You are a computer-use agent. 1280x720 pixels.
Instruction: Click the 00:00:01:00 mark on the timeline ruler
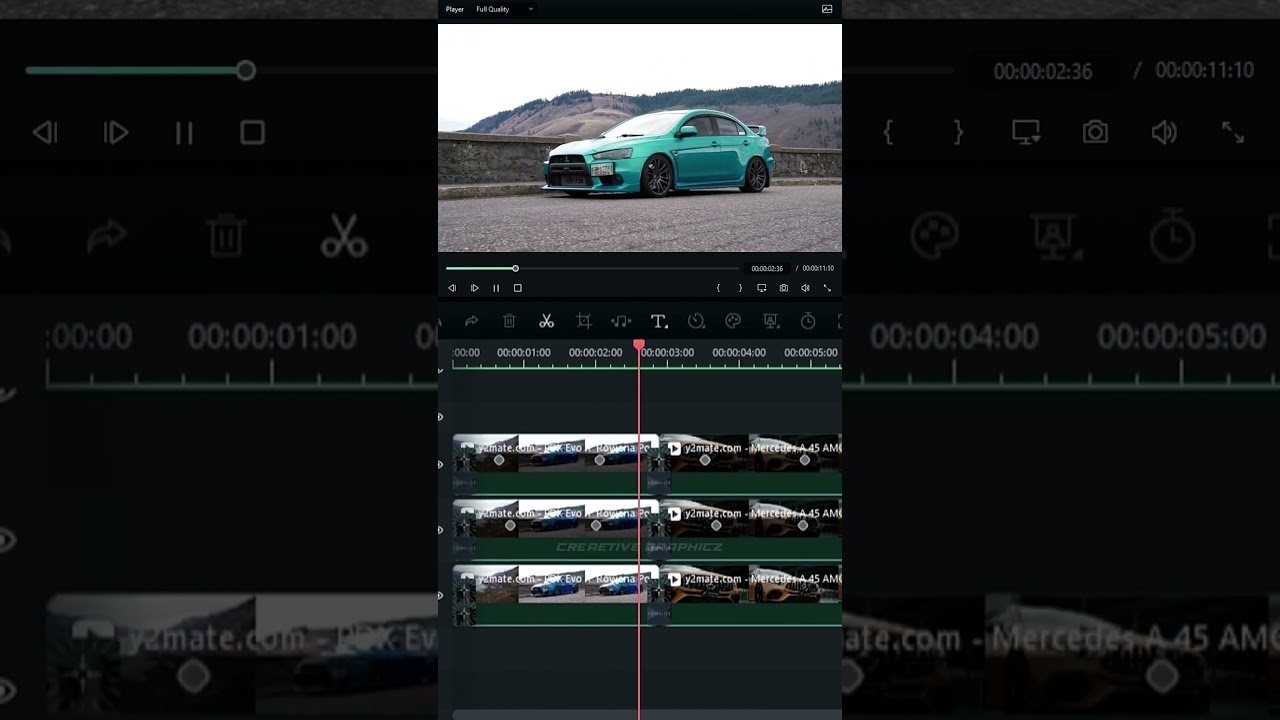(524, 353)
